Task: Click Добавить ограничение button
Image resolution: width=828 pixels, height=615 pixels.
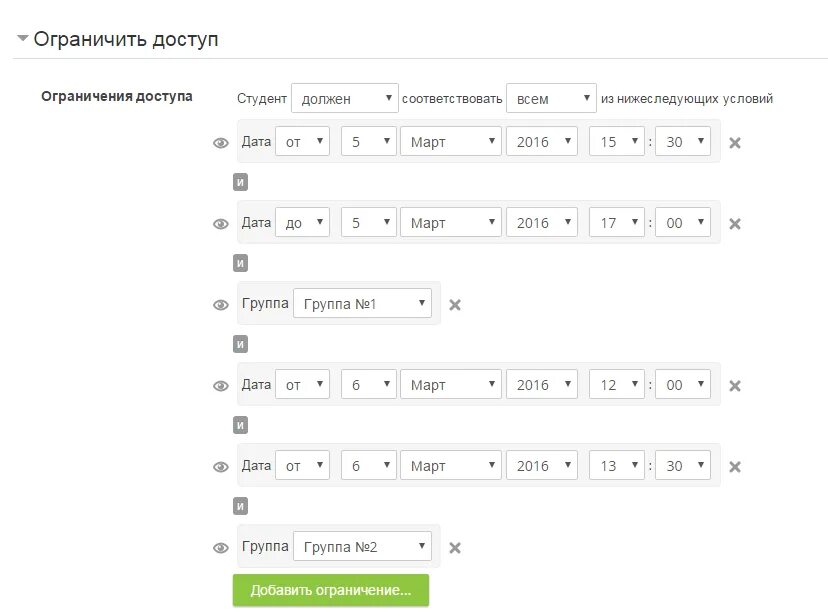Action: point(331,590)
